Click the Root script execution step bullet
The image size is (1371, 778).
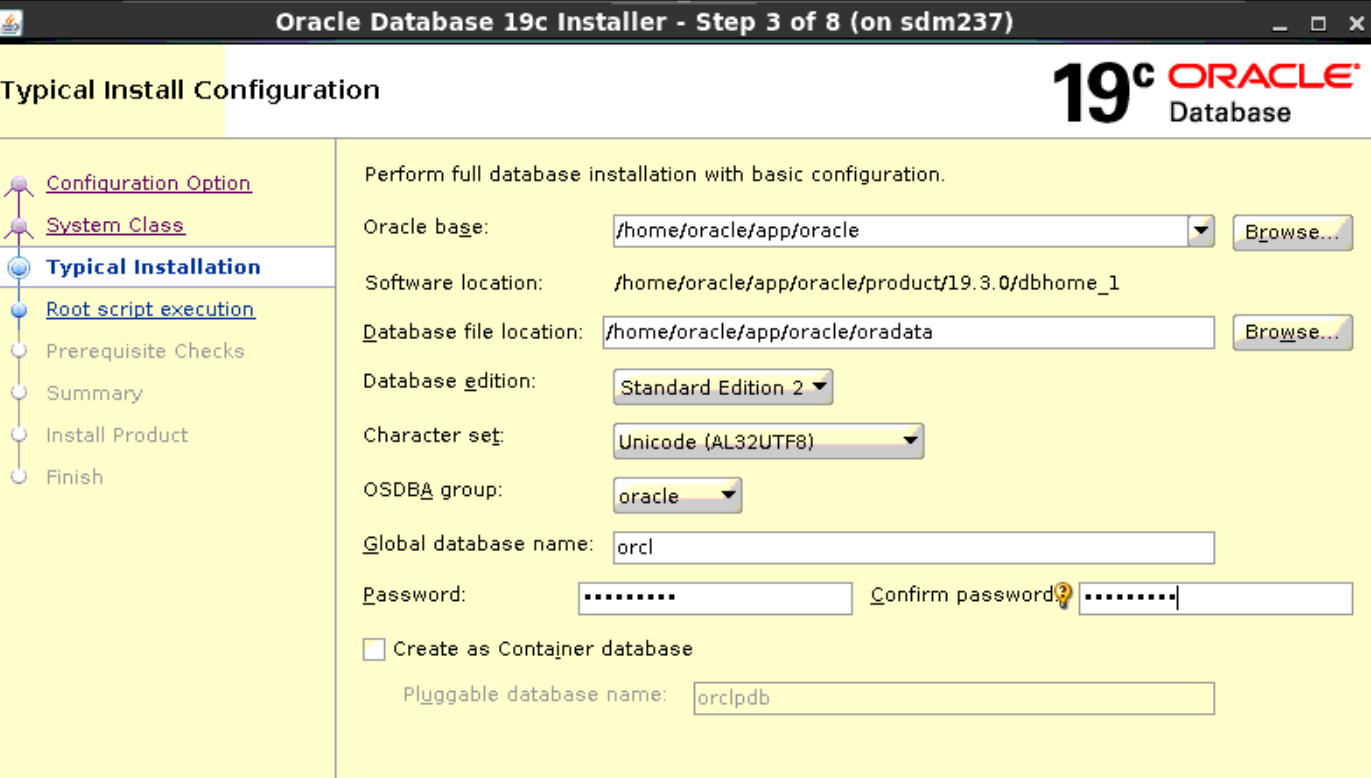pos(18,310)
